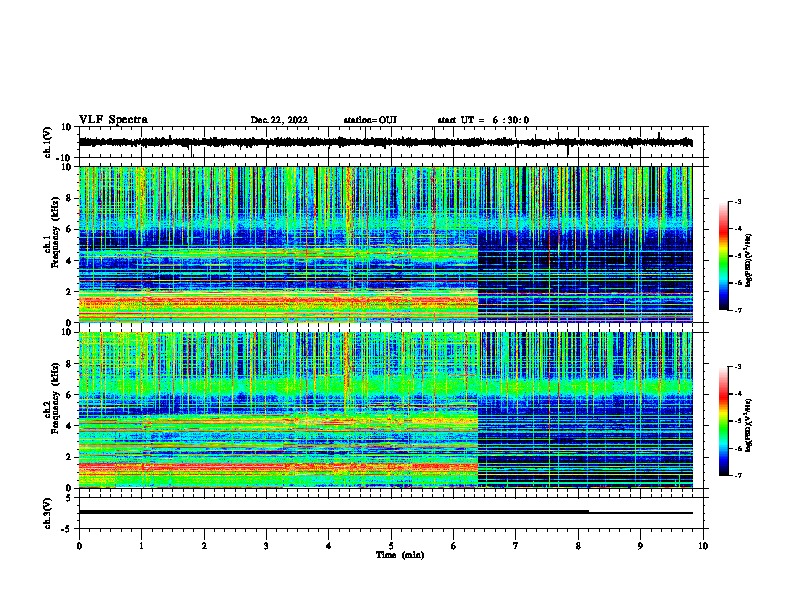The height and width of the screenshot is (612, 792).
Task: Click the '8' kHz tick of ch.2 spectrogram
Action: [x=70, y=364]
